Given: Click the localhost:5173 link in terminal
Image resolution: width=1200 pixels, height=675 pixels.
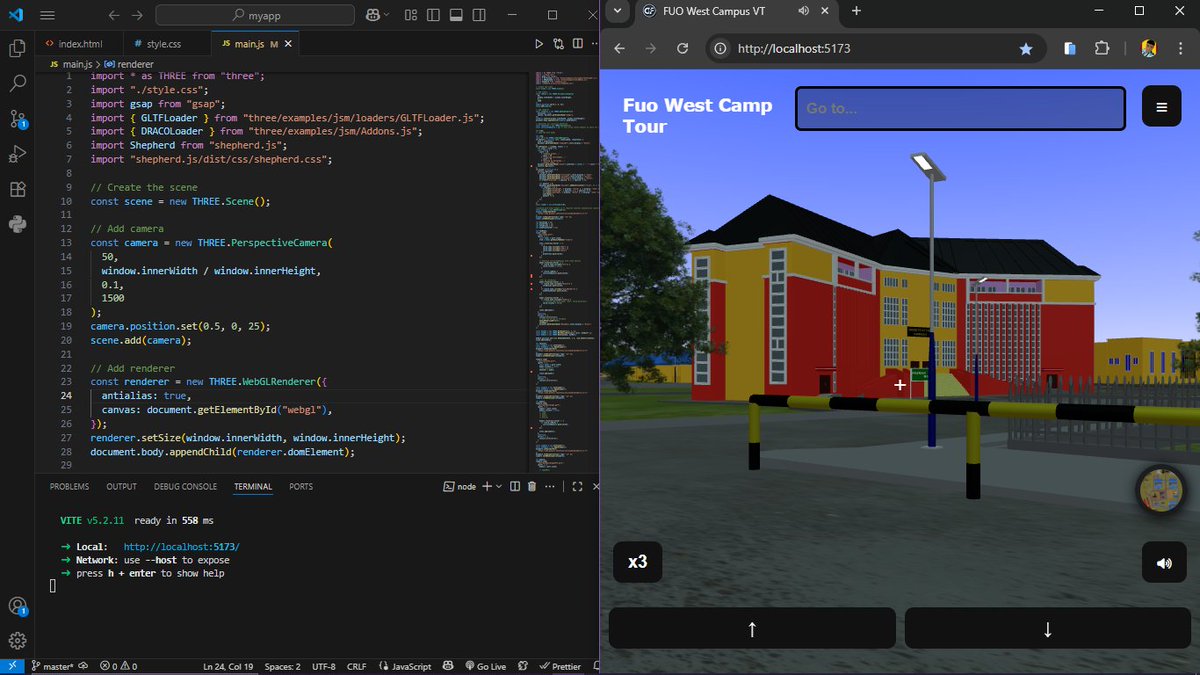Looking at the screenshot, I should (x=182, y=547).
